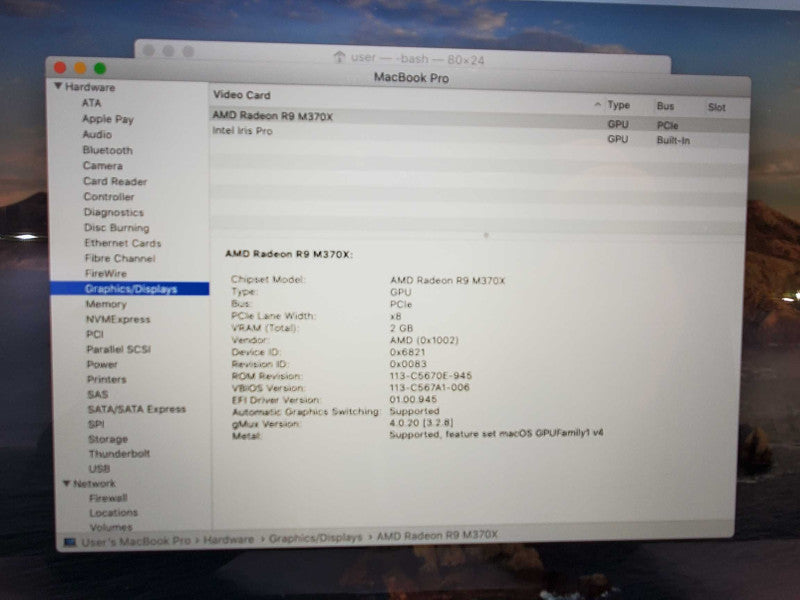
Task: Click the Metal support feature set text
Action: coord(496,434)
